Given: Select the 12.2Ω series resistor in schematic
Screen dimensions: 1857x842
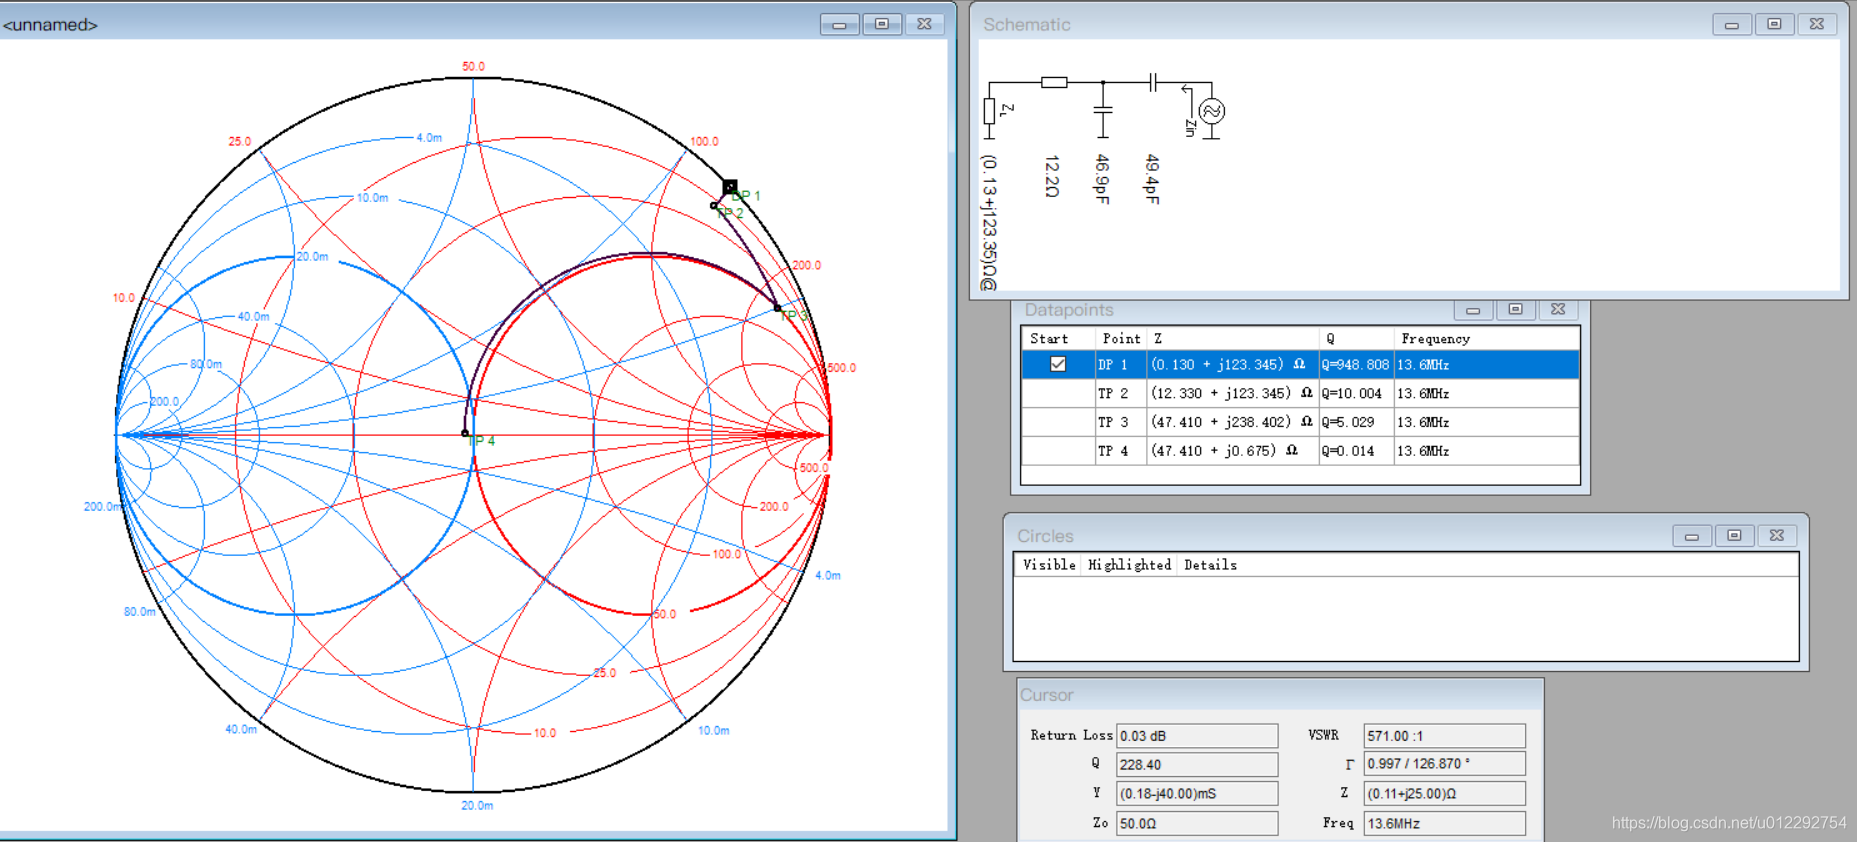Looking at the screenshot, I should (1054, 82).
